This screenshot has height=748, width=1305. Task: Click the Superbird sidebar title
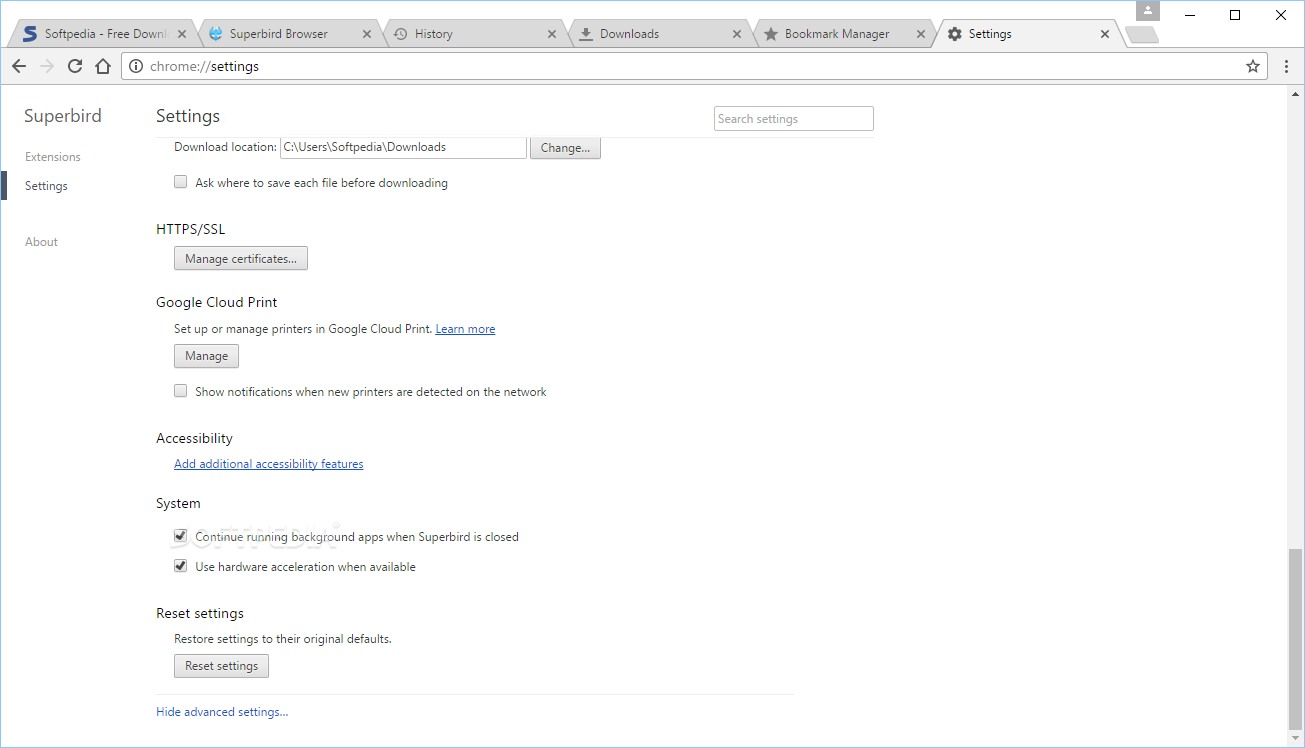click(x=63, y=116)
